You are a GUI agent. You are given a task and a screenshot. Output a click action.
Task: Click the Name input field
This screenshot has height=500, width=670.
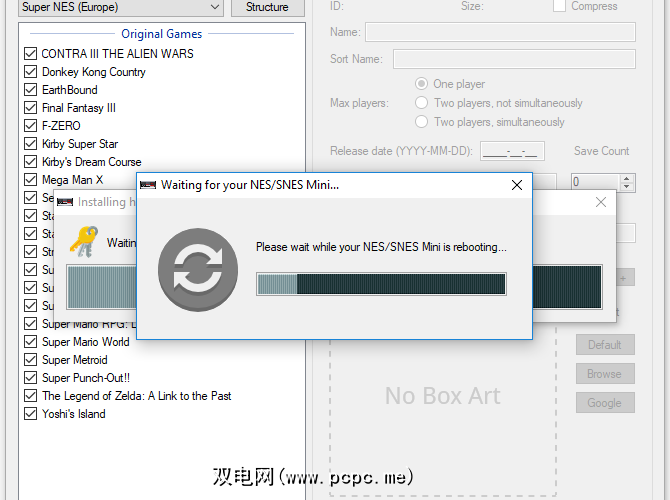click(500, 32)
